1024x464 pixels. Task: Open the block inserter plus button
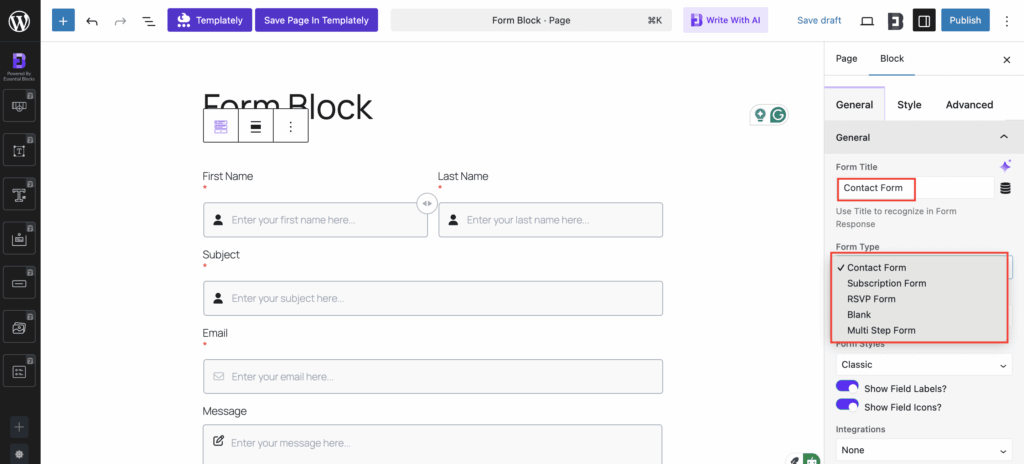pyautogui.click(x=63, y=20)
